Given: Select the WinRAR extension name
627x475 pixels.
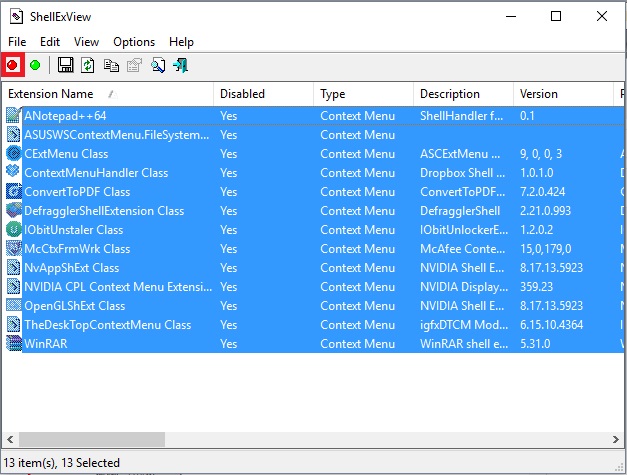Looking at the screenshot, I should tap(46, 344).
